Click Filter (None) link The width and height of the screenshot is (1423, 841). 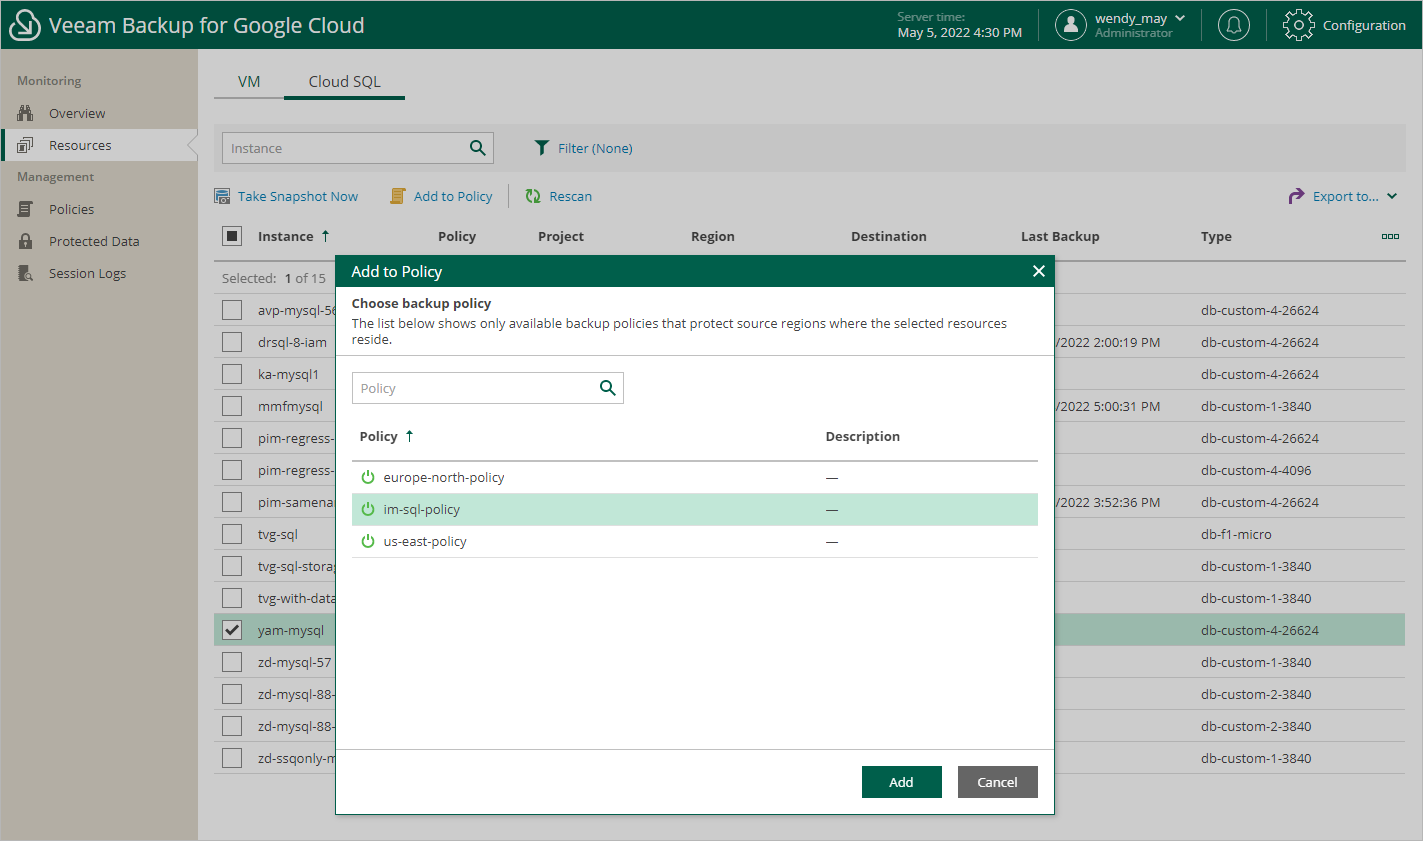pyautogui.click(x=595, y=148)
